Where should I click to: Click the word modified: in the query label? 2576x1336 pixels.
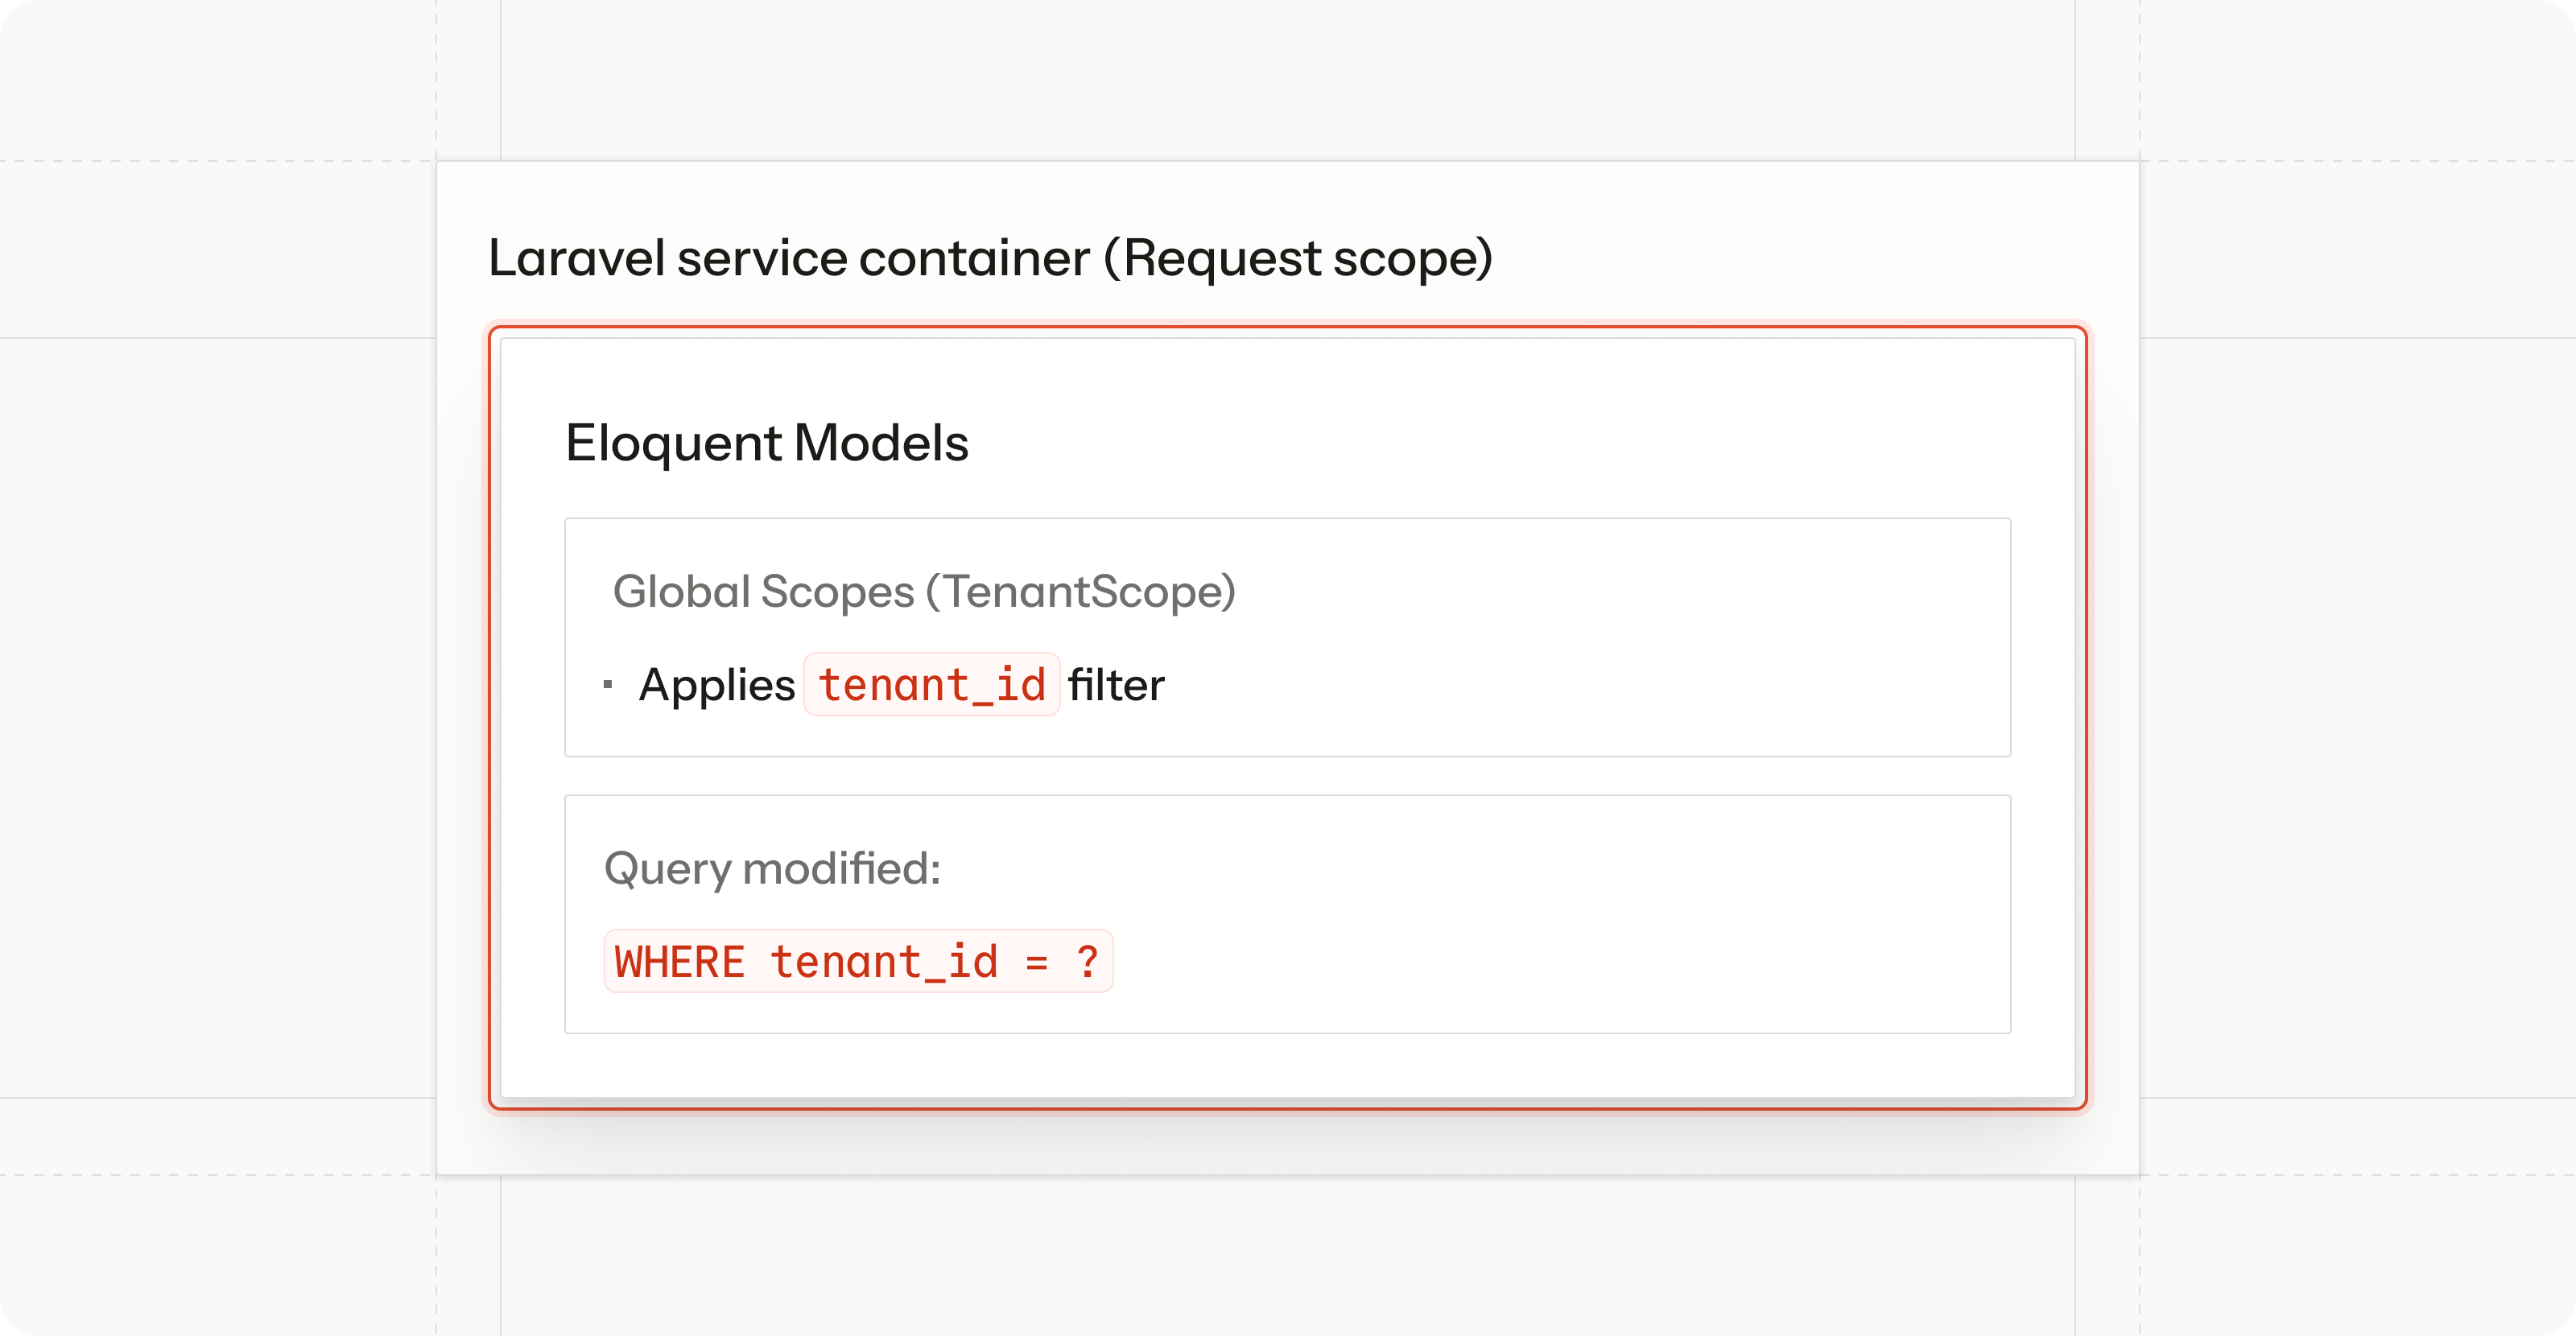click(841, 868)
